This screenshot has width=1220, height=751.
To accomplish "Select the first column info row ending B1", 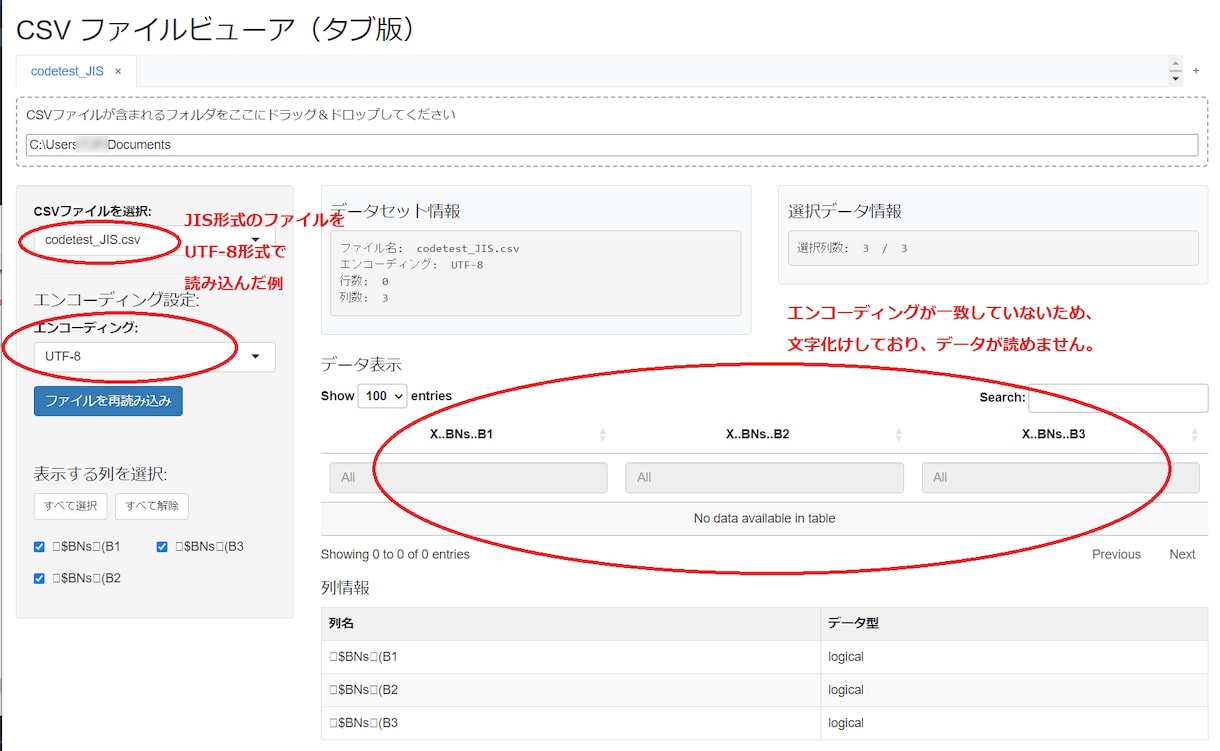I will pyautogui.click(x=764, y=657).
